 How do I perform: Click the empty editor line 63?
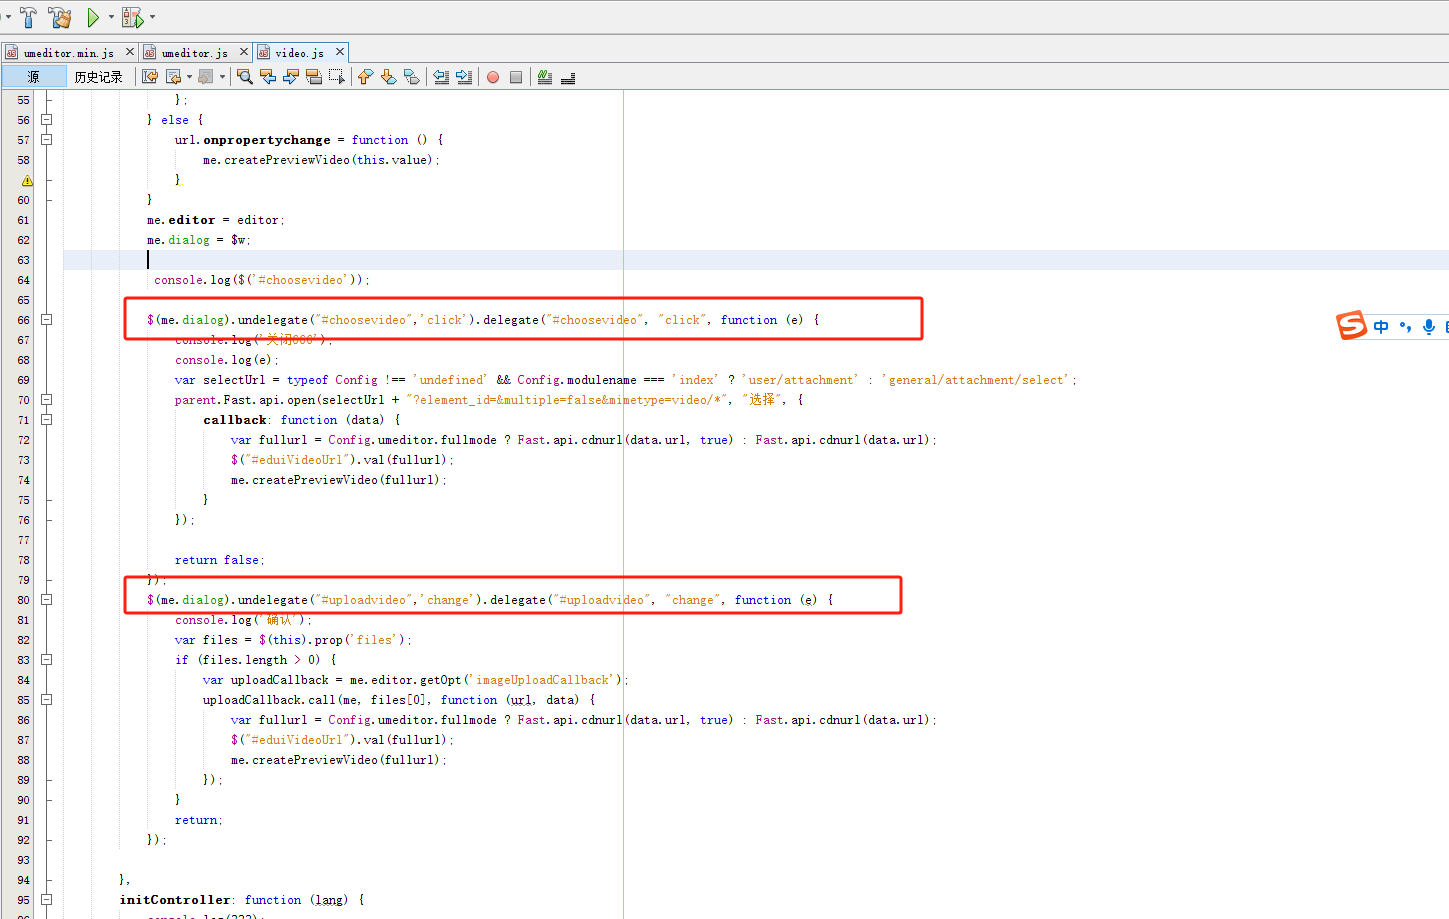(756, 260)
